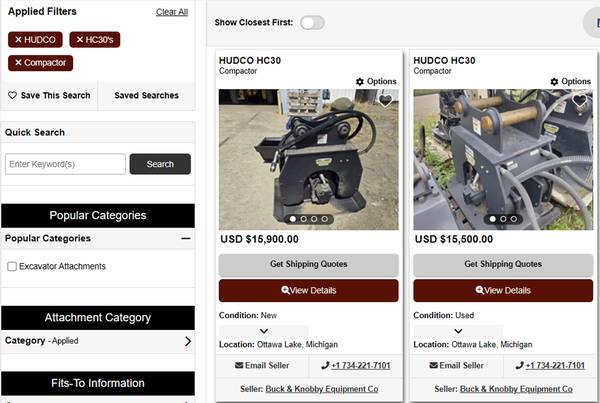
Task: View Details of the $15,500 compactor
Action: point(503,290)
